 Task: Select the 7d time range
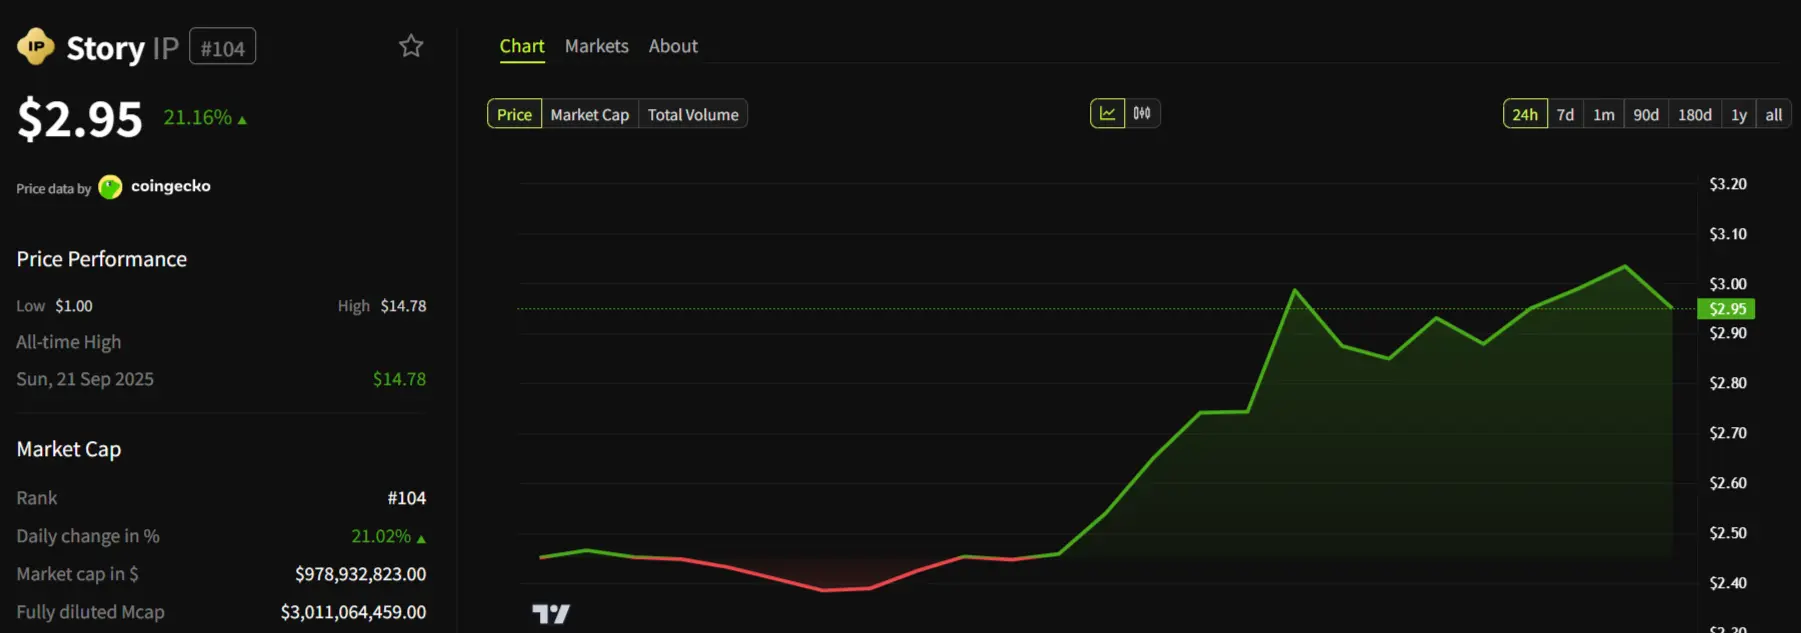pos(1566,114)
